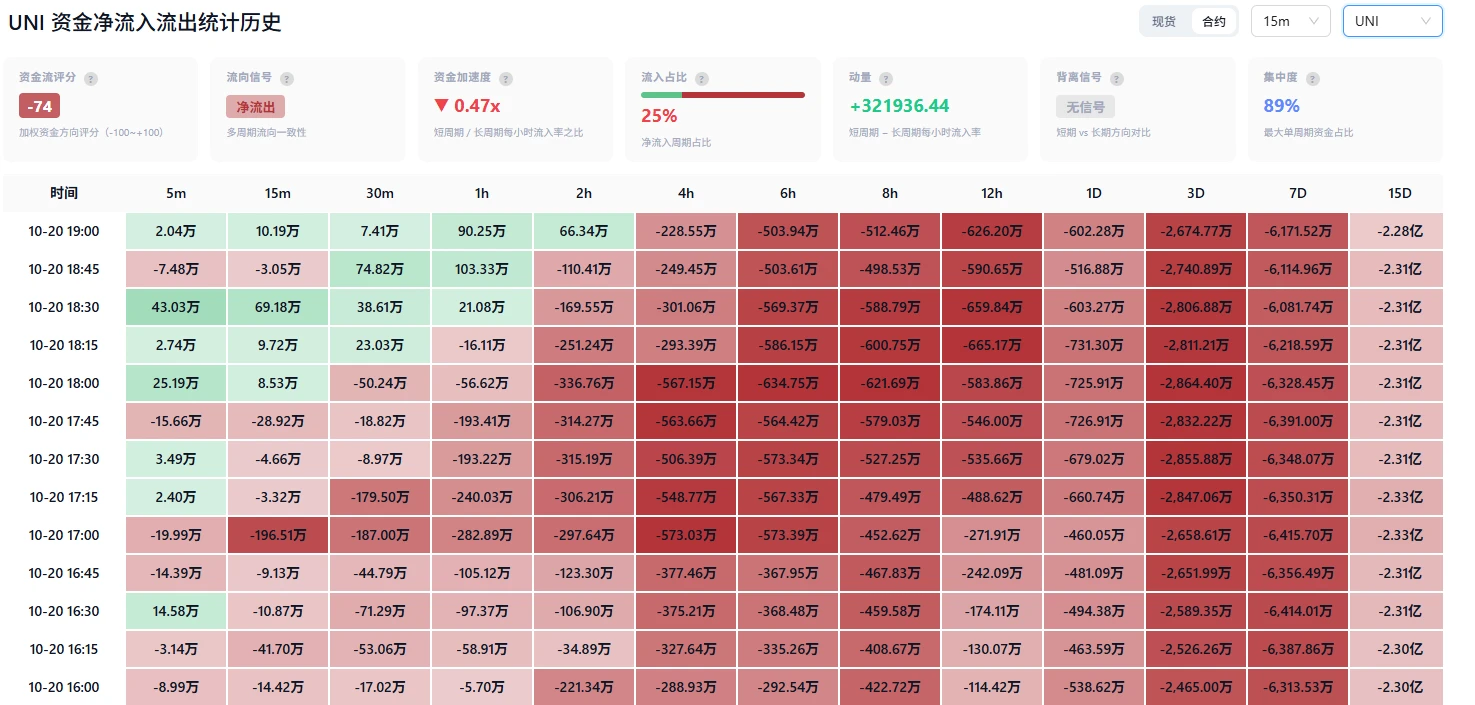Click the 25% inflow ratio value
Image resolution: width=1475 pixels, height=705 pixels.
pos(659,115)
